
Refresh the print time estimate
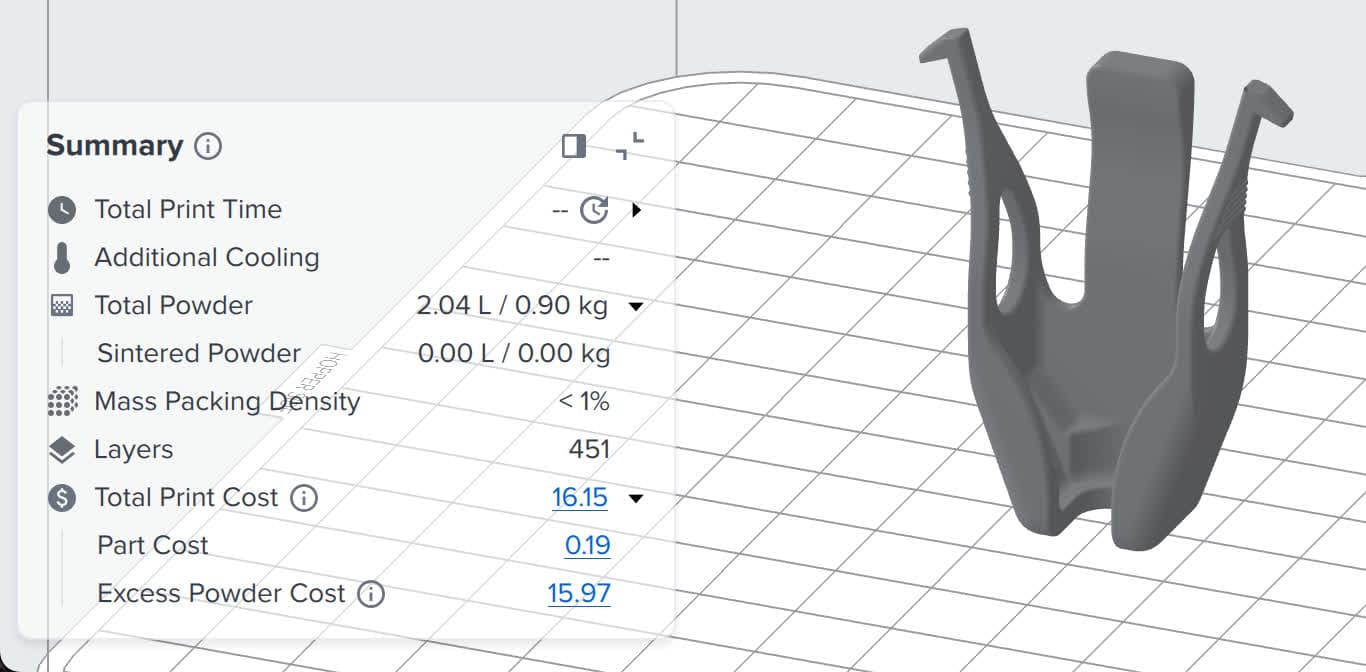pyautogui.click(x=595, y=210)
